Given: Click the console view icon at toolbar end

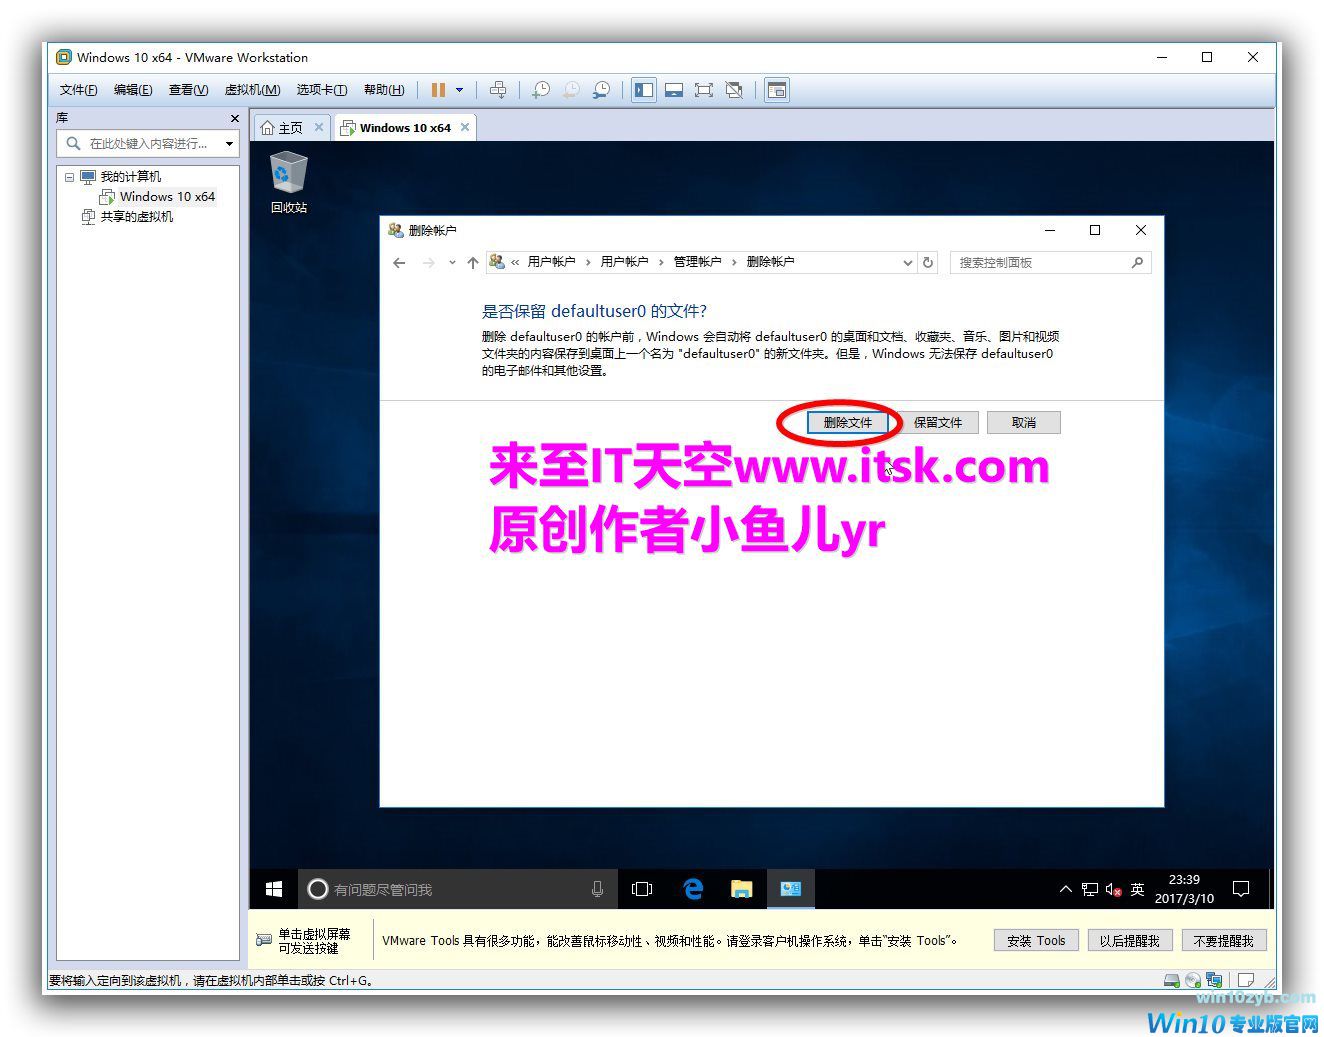Looking at the screenshot, I should point(777,90).
